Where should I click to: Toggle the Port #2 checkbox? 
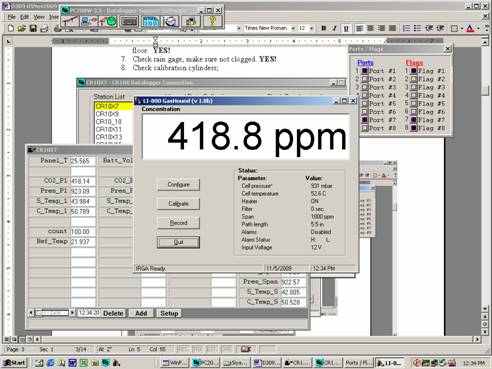click(x=365, y=79)
